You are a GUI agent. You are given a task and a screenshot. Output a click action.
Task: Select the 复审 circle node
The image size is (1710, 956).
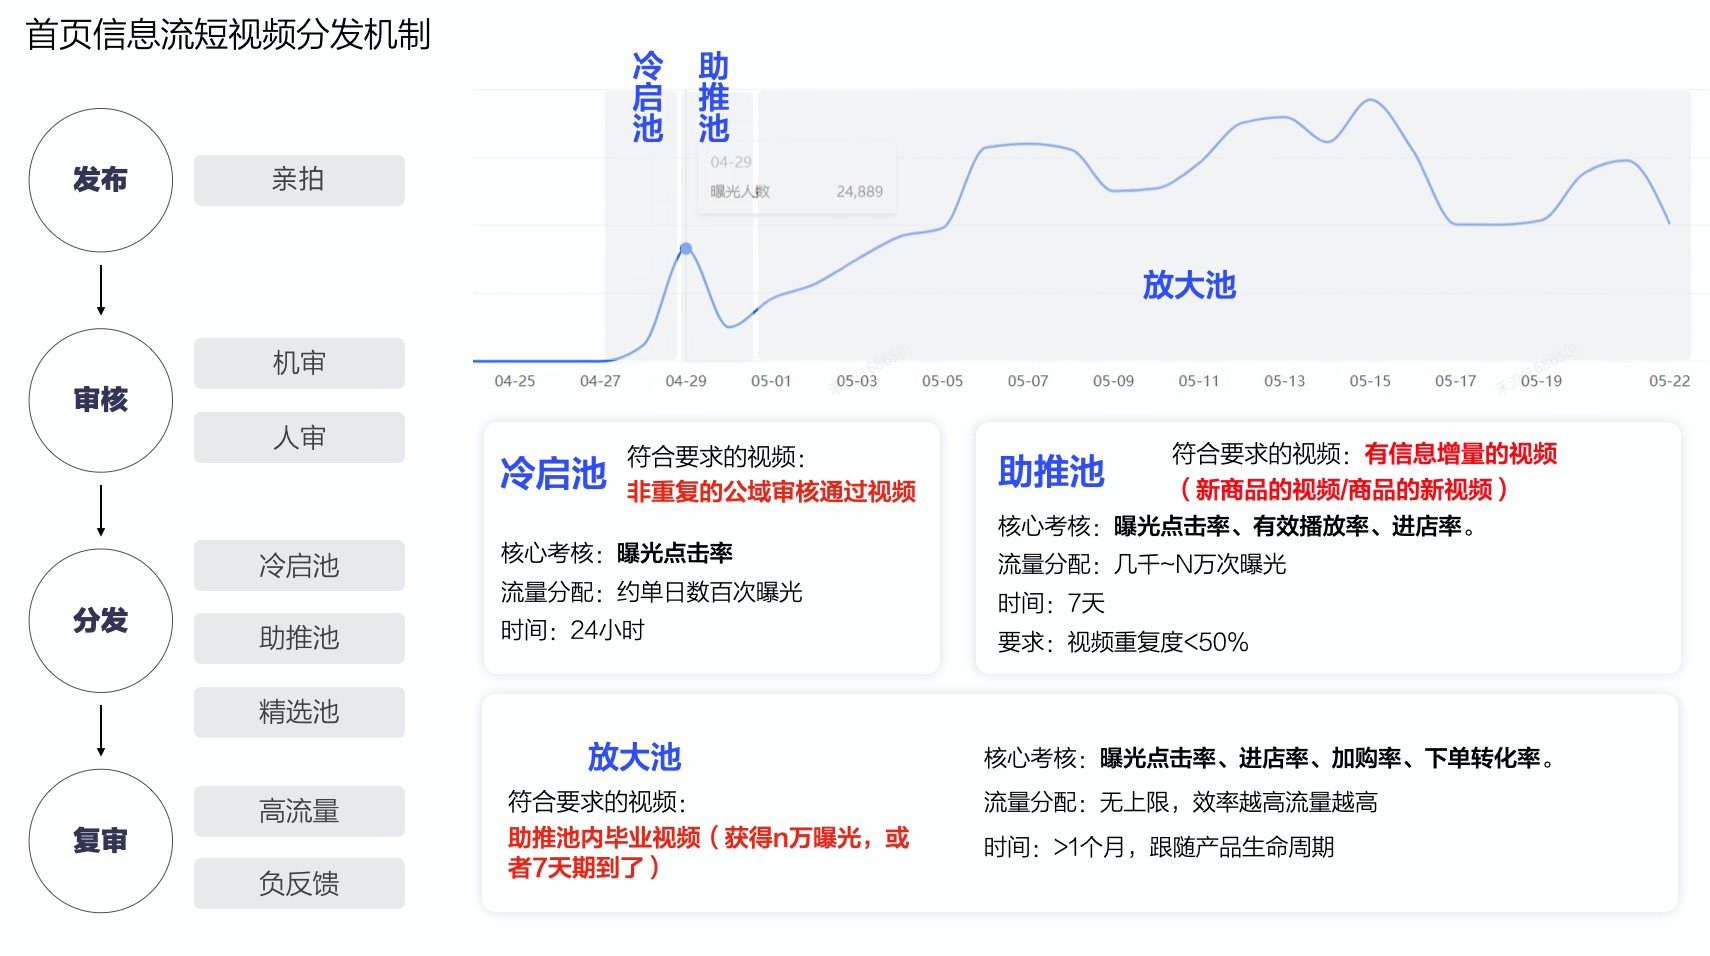[100, 840]
